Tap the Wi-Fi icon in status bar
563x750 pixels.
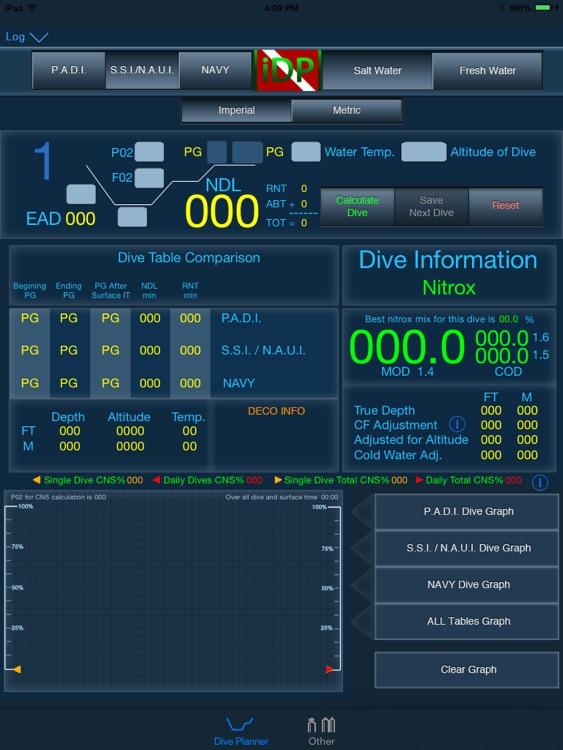pos(32,8)
